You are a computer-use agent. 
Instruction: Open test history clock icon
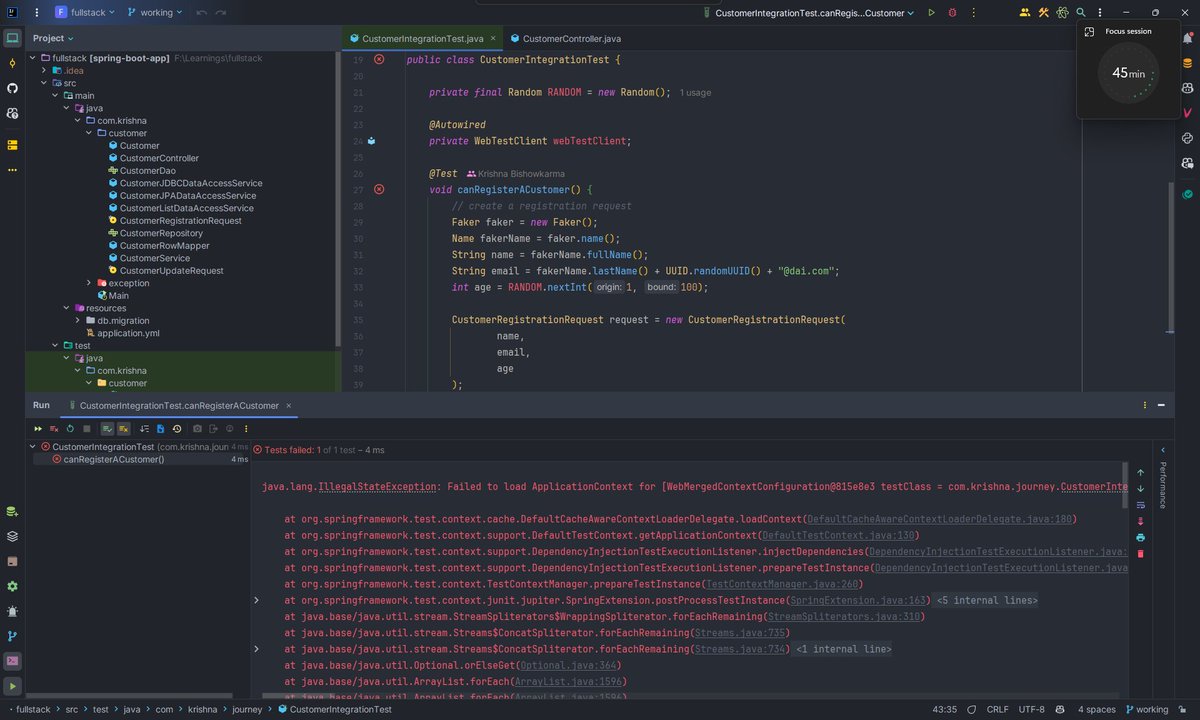pos(177,428)
